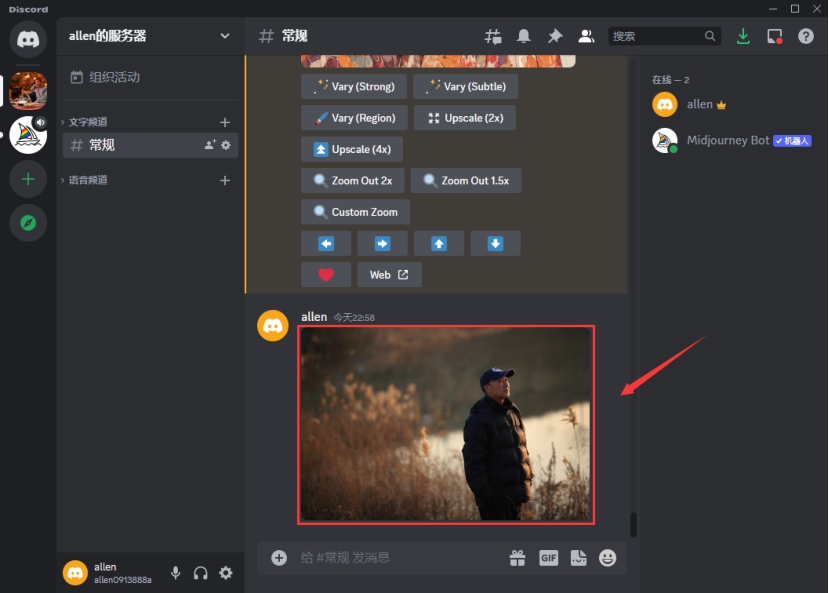Open the Explore Discoverable Servers compass icon
The width and height of the screenshot is (829, 593).
coord(28,223)
